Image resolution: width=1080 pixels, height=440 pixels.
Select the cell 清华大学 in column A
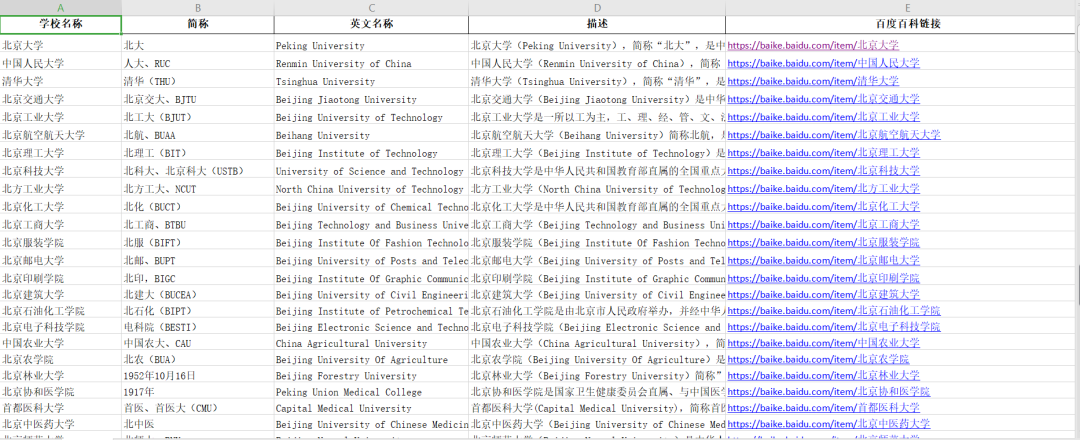point(61,81)
